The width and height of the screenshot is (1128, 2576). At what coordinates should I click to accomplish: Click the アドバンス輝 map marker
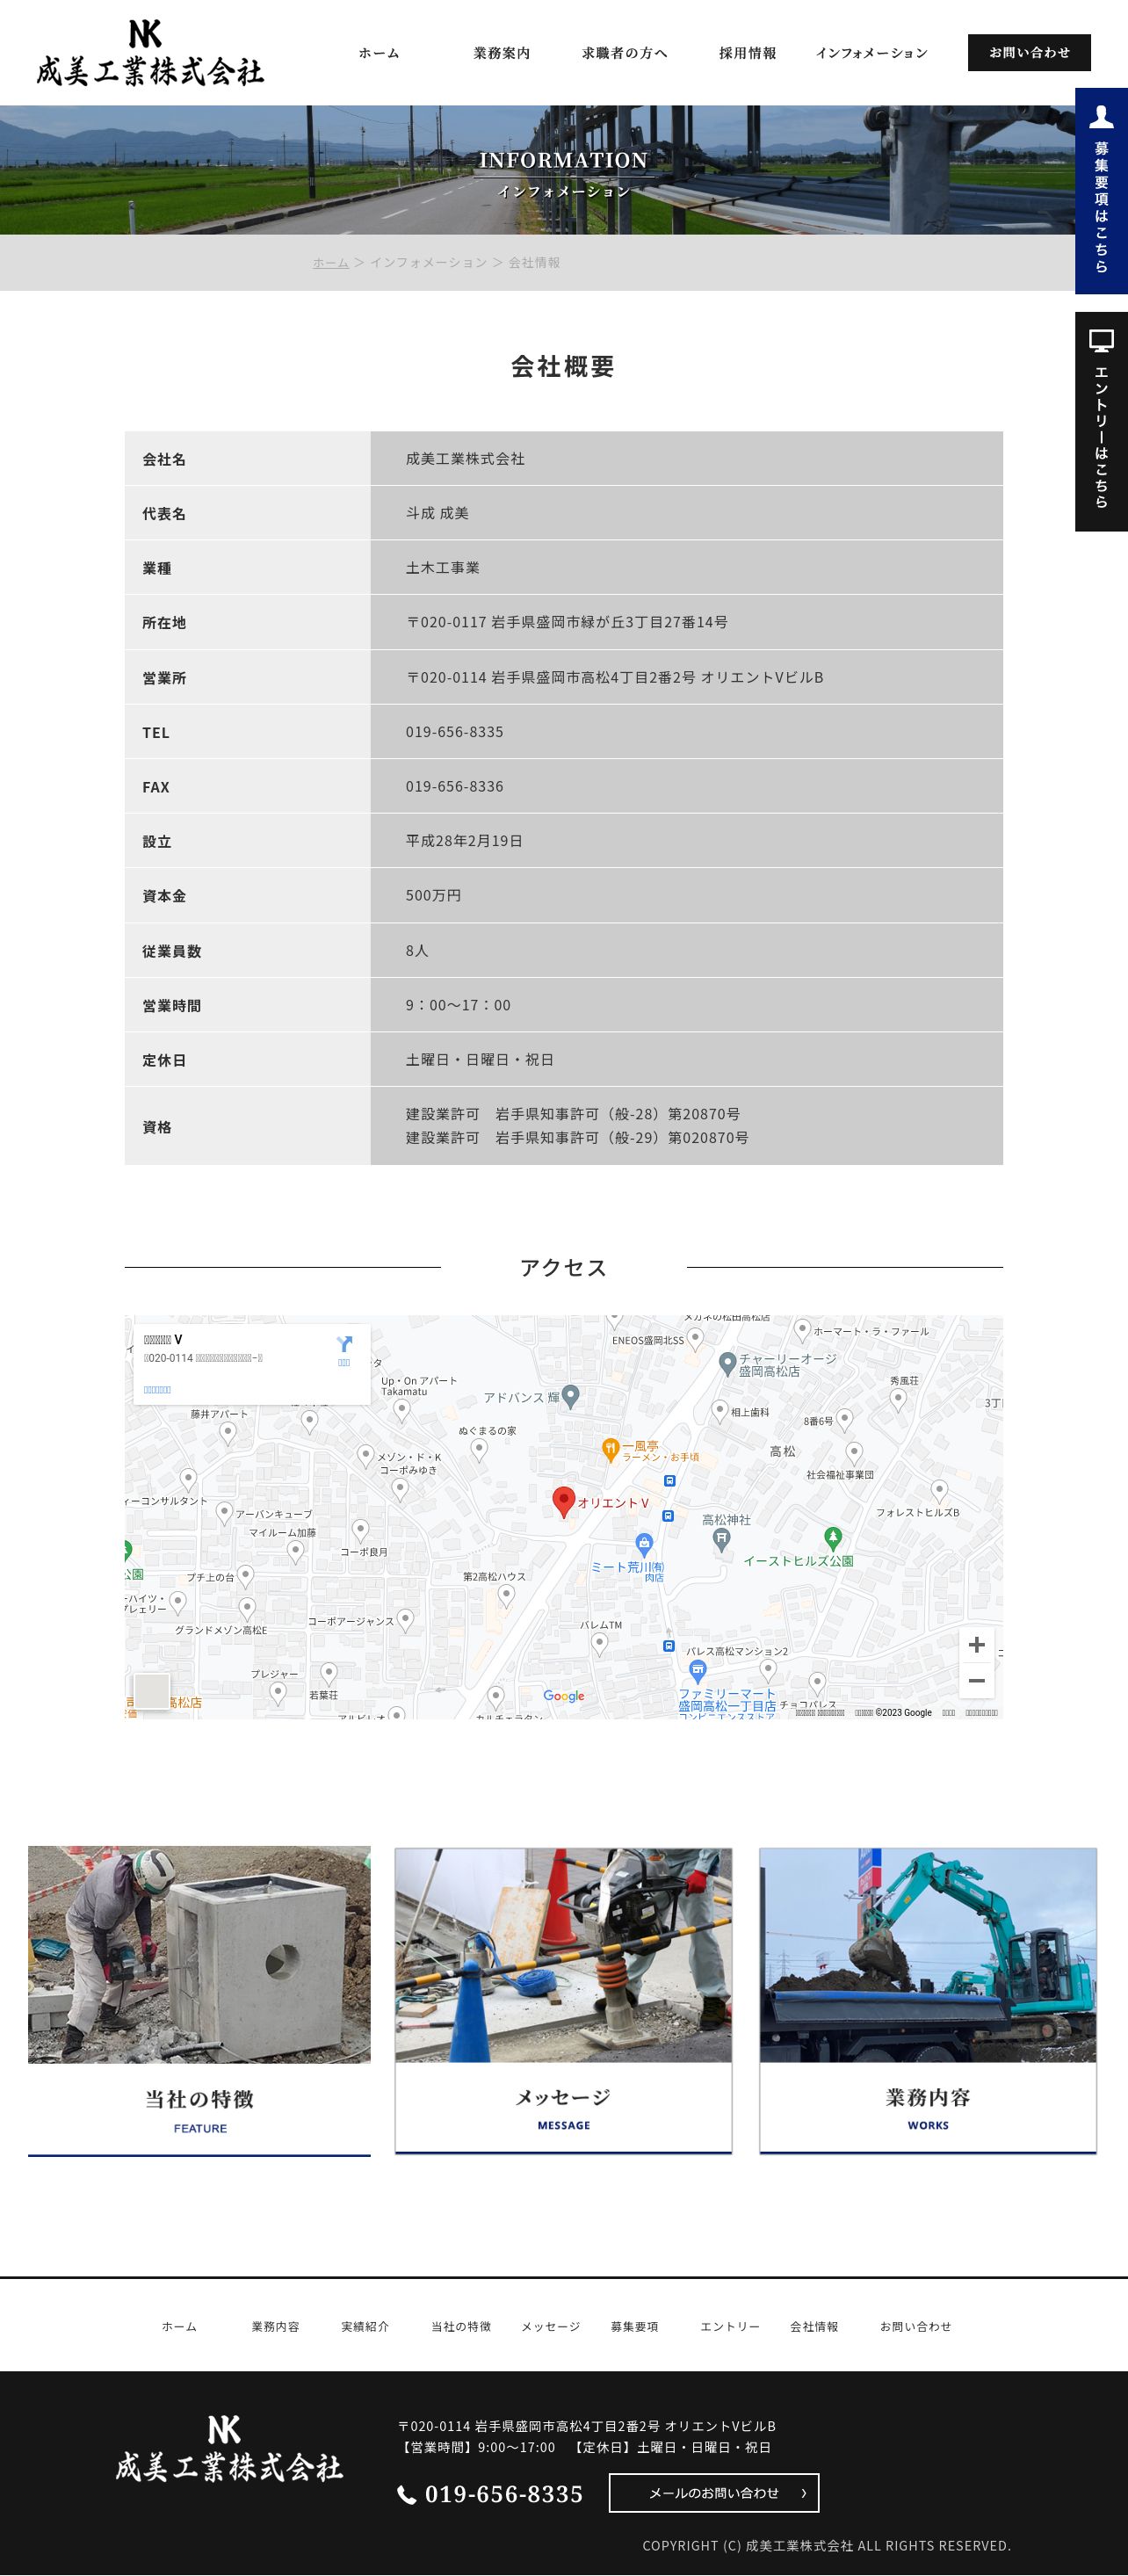coord(570,1396)
